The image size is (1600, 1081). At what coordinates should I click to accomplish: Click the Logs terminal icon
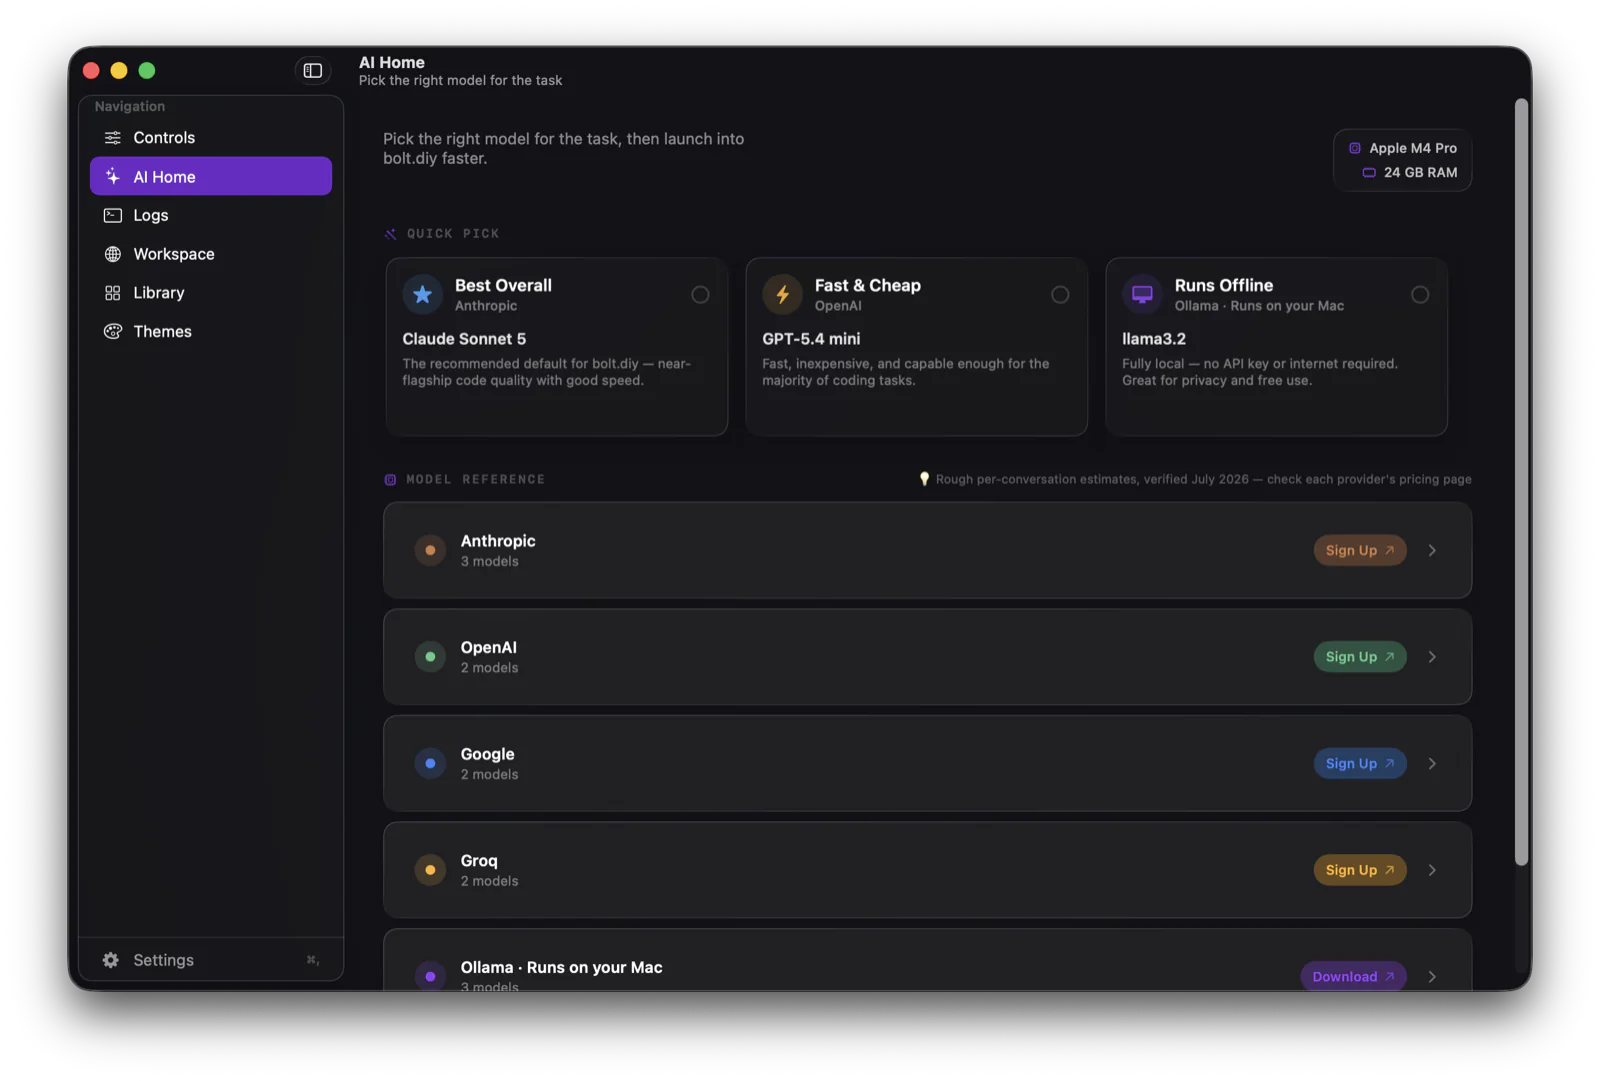click(x=113, y=215)
